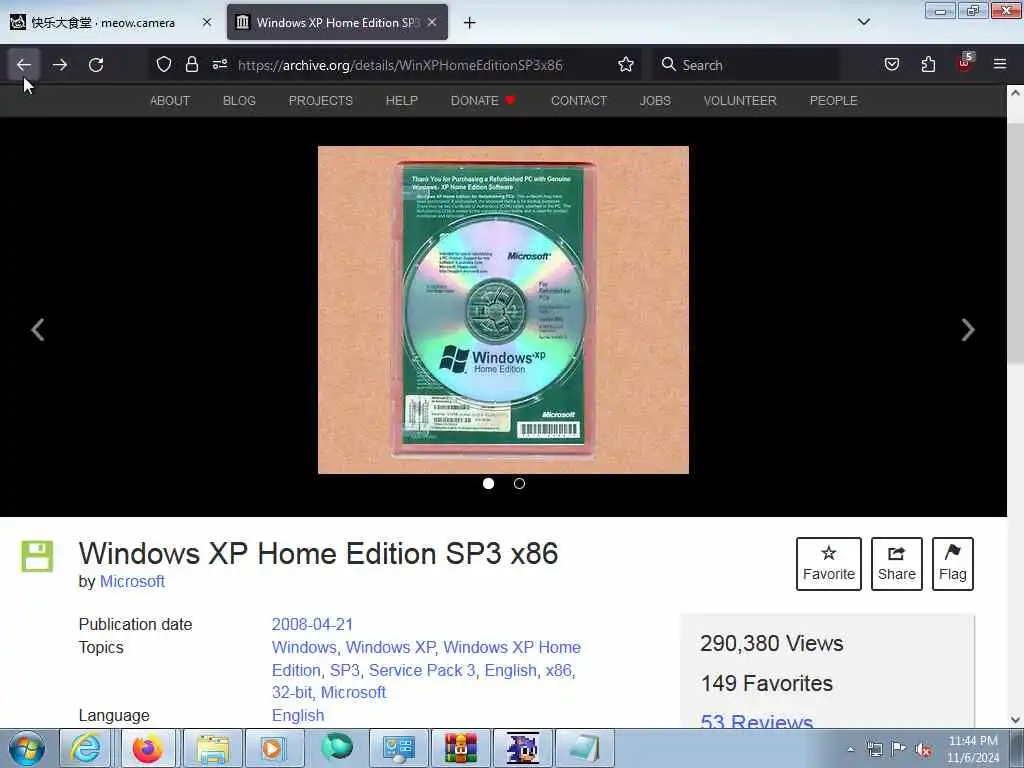
Task: Open the Action Center flag icon
Action: tap(899, 749)
